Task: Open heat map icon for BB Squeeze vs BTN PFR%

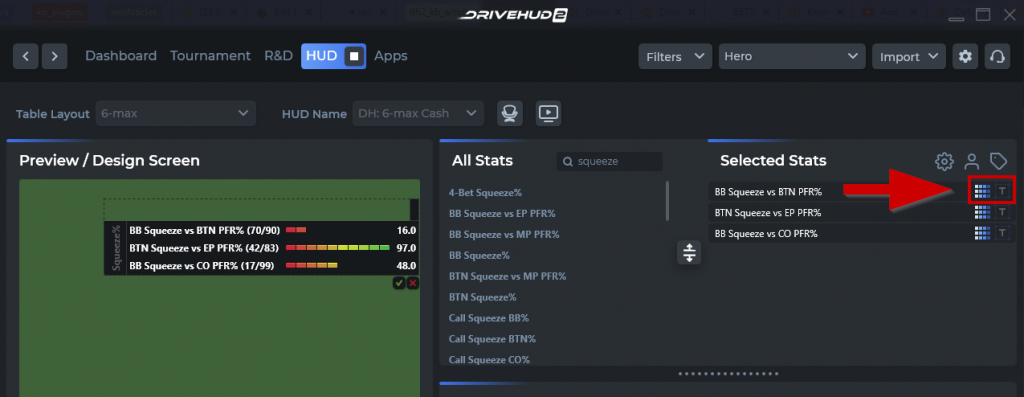Action: 982,191
